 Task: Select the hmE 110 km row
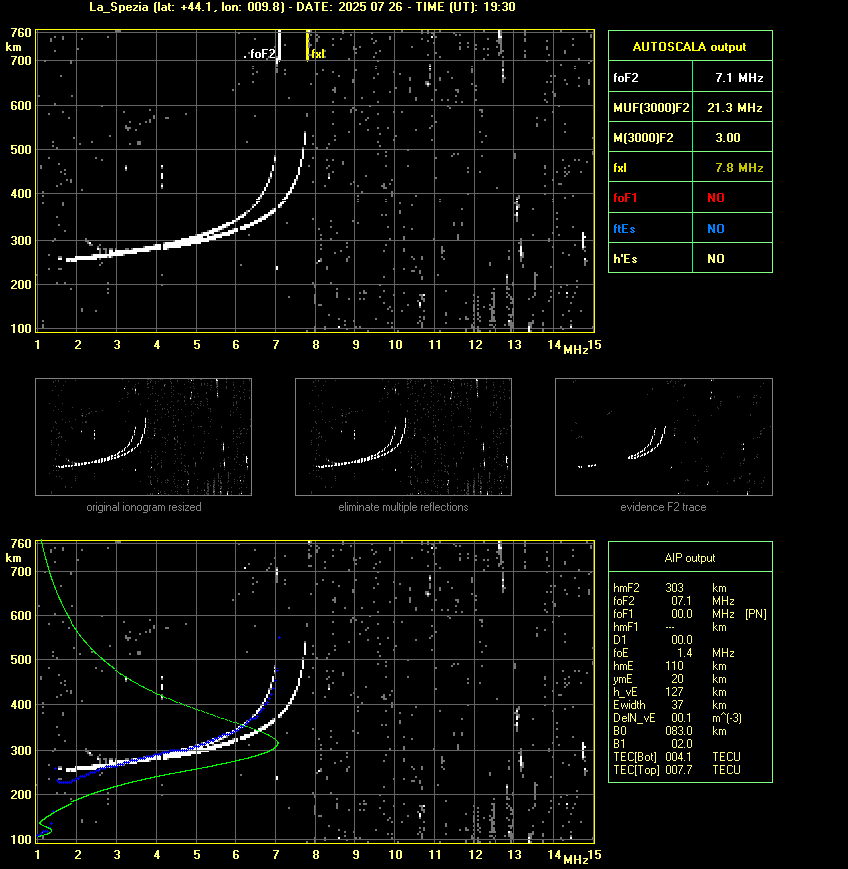670,666
